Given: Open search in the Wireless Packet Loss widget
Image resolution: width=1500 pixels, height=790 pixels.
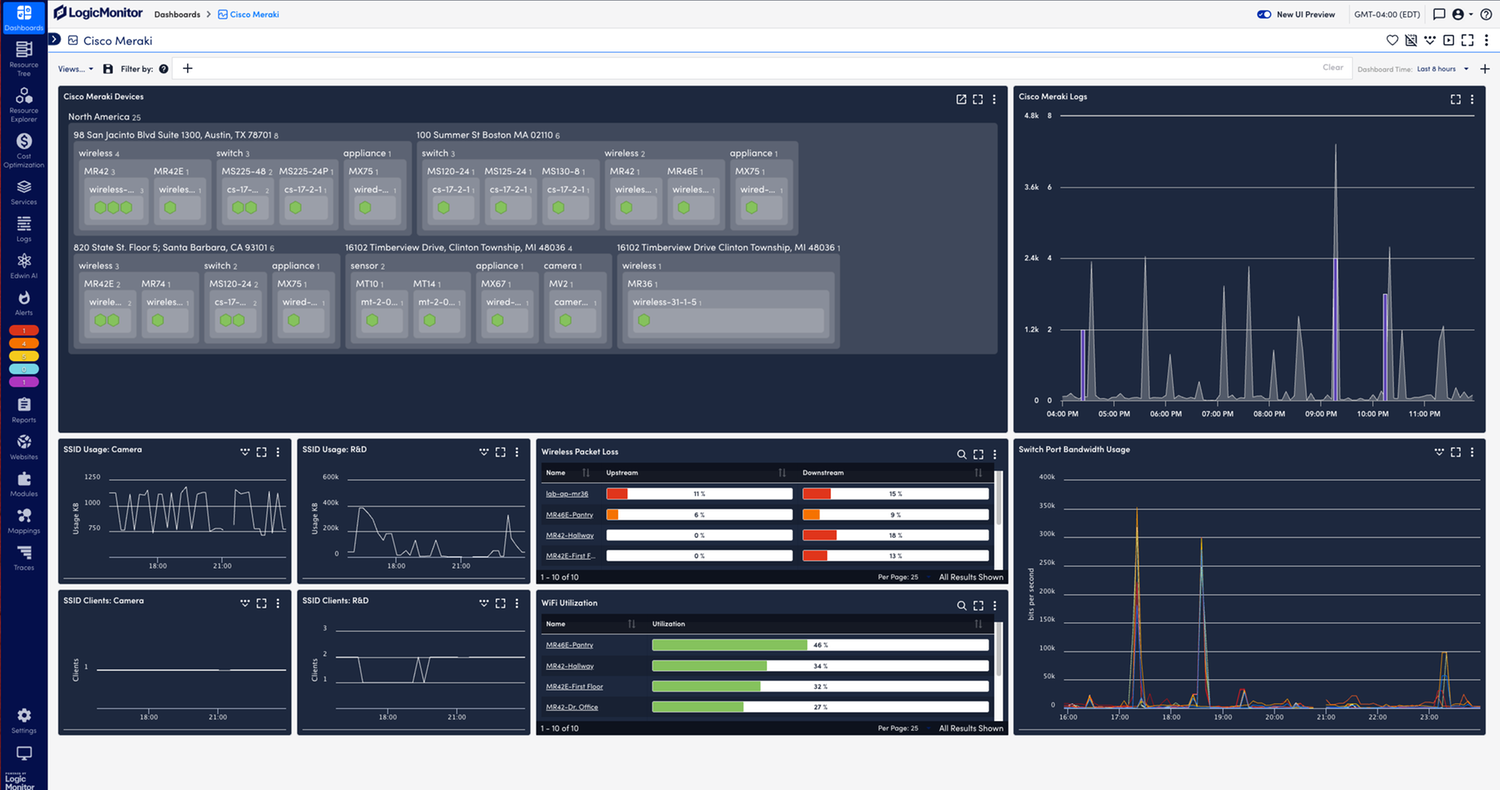Looking at the screenshot, I should tap(961, 453).
